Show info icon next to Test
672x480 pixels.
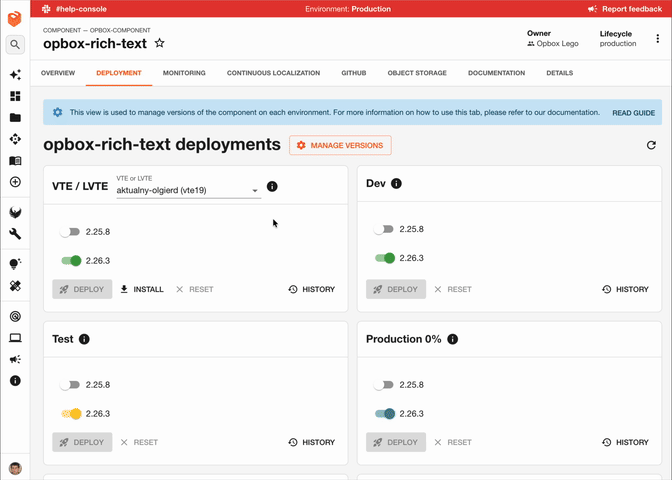(x=84, y=339)
